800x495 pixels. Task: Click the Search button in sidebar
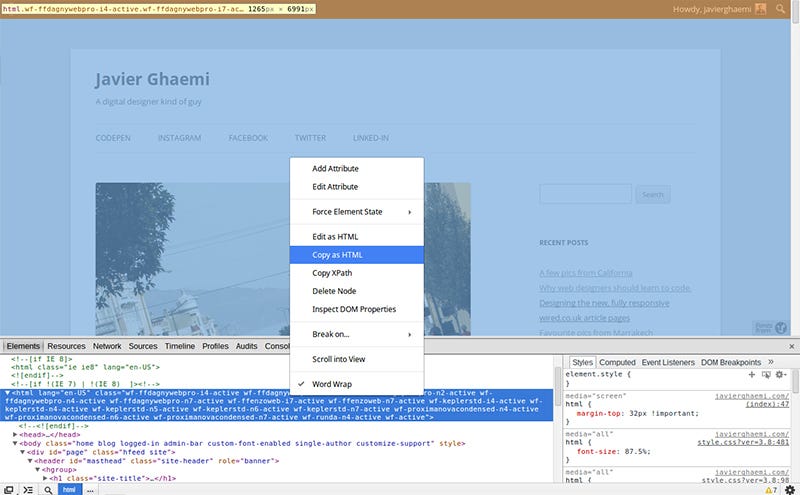click(653, 194)
